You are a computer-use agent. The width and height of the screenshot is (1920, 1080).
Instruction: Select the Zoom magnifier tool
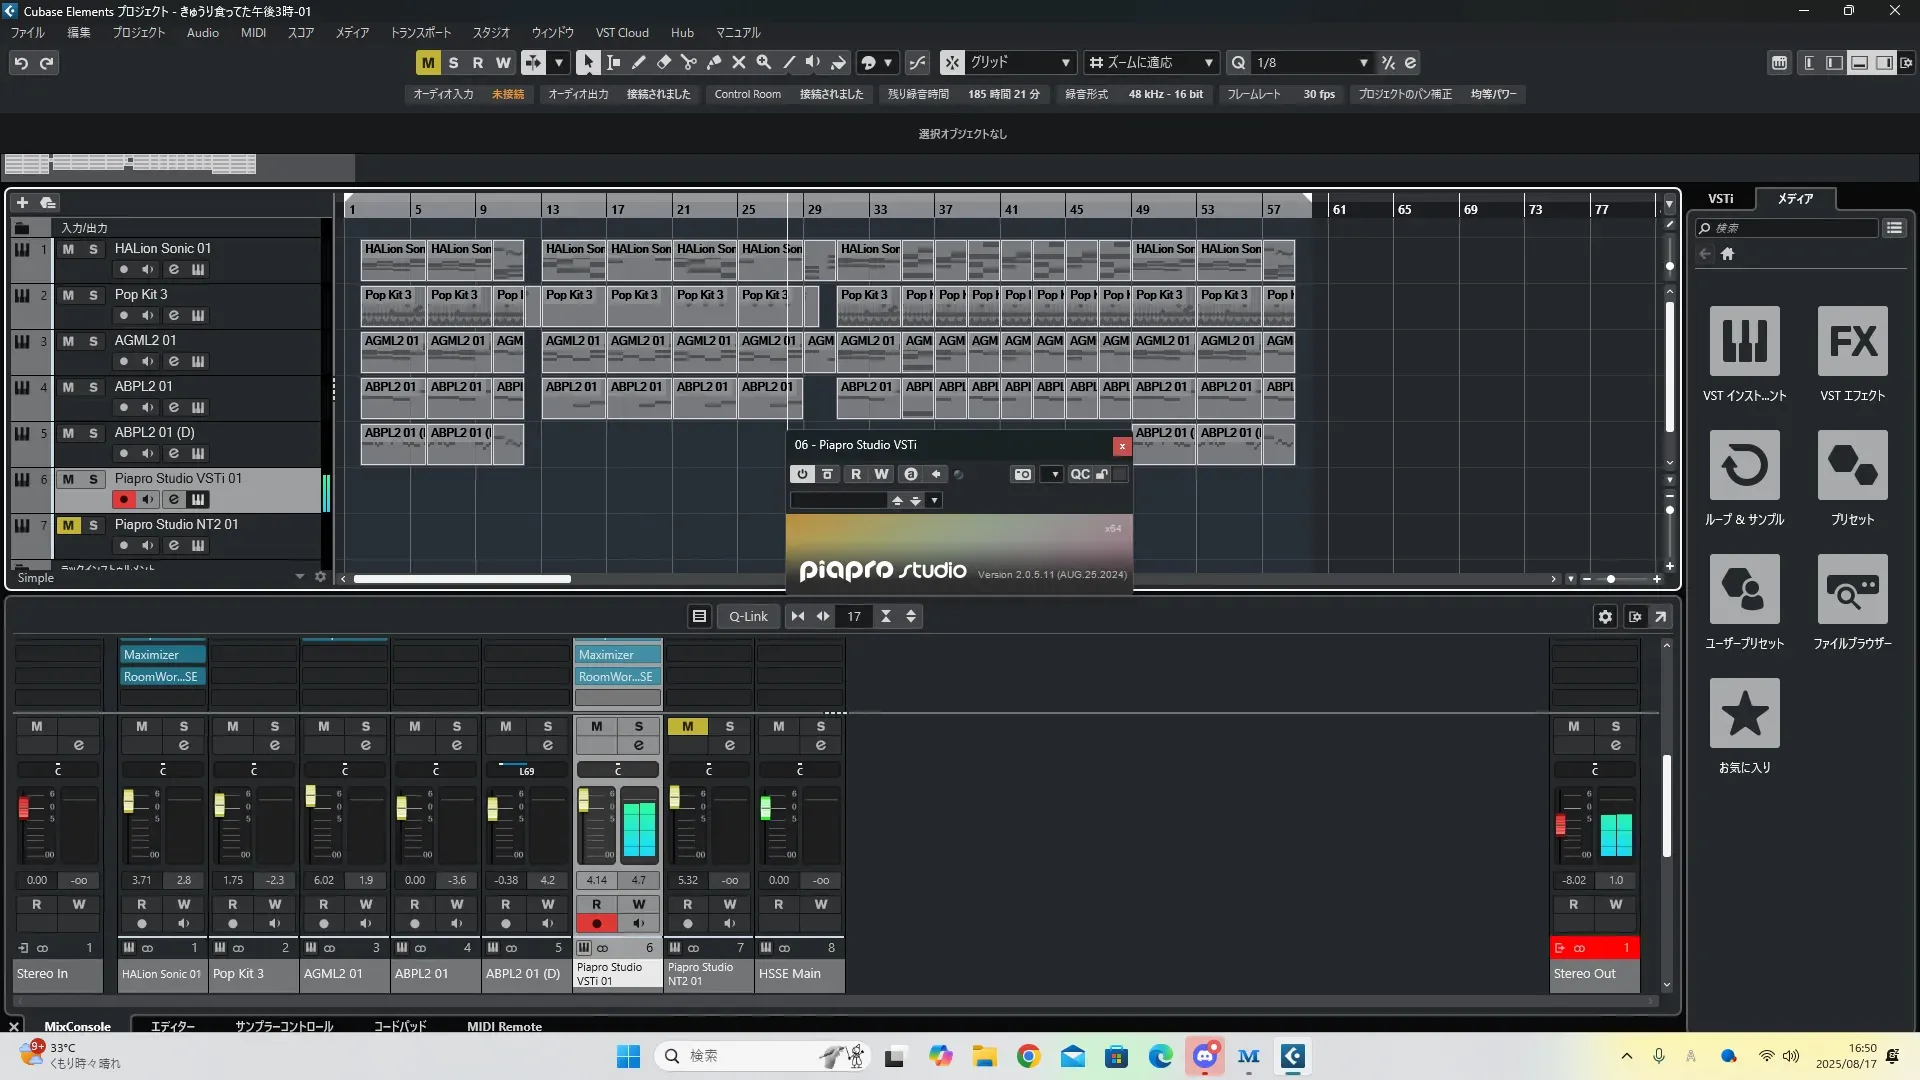pos(763,63)
